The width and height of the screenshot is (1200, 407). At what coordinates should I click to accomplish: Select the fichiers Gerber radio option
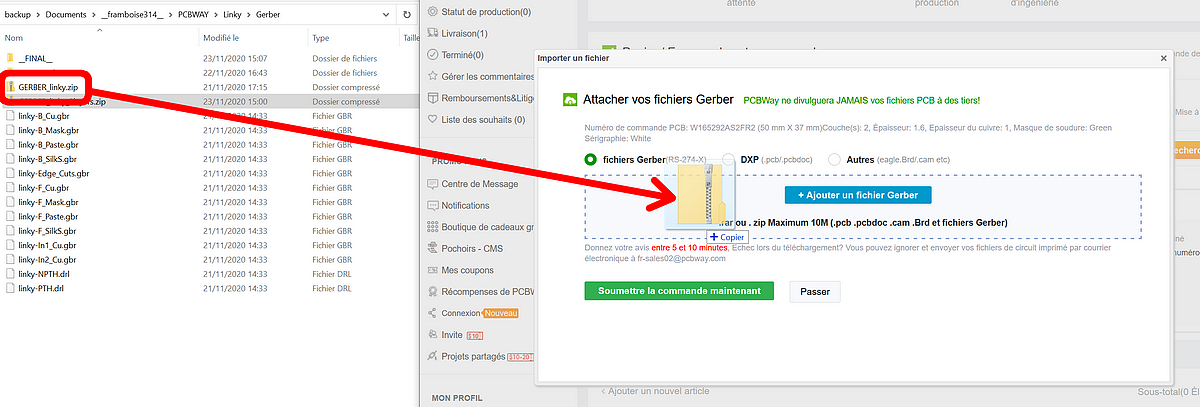tap(591, 160)
